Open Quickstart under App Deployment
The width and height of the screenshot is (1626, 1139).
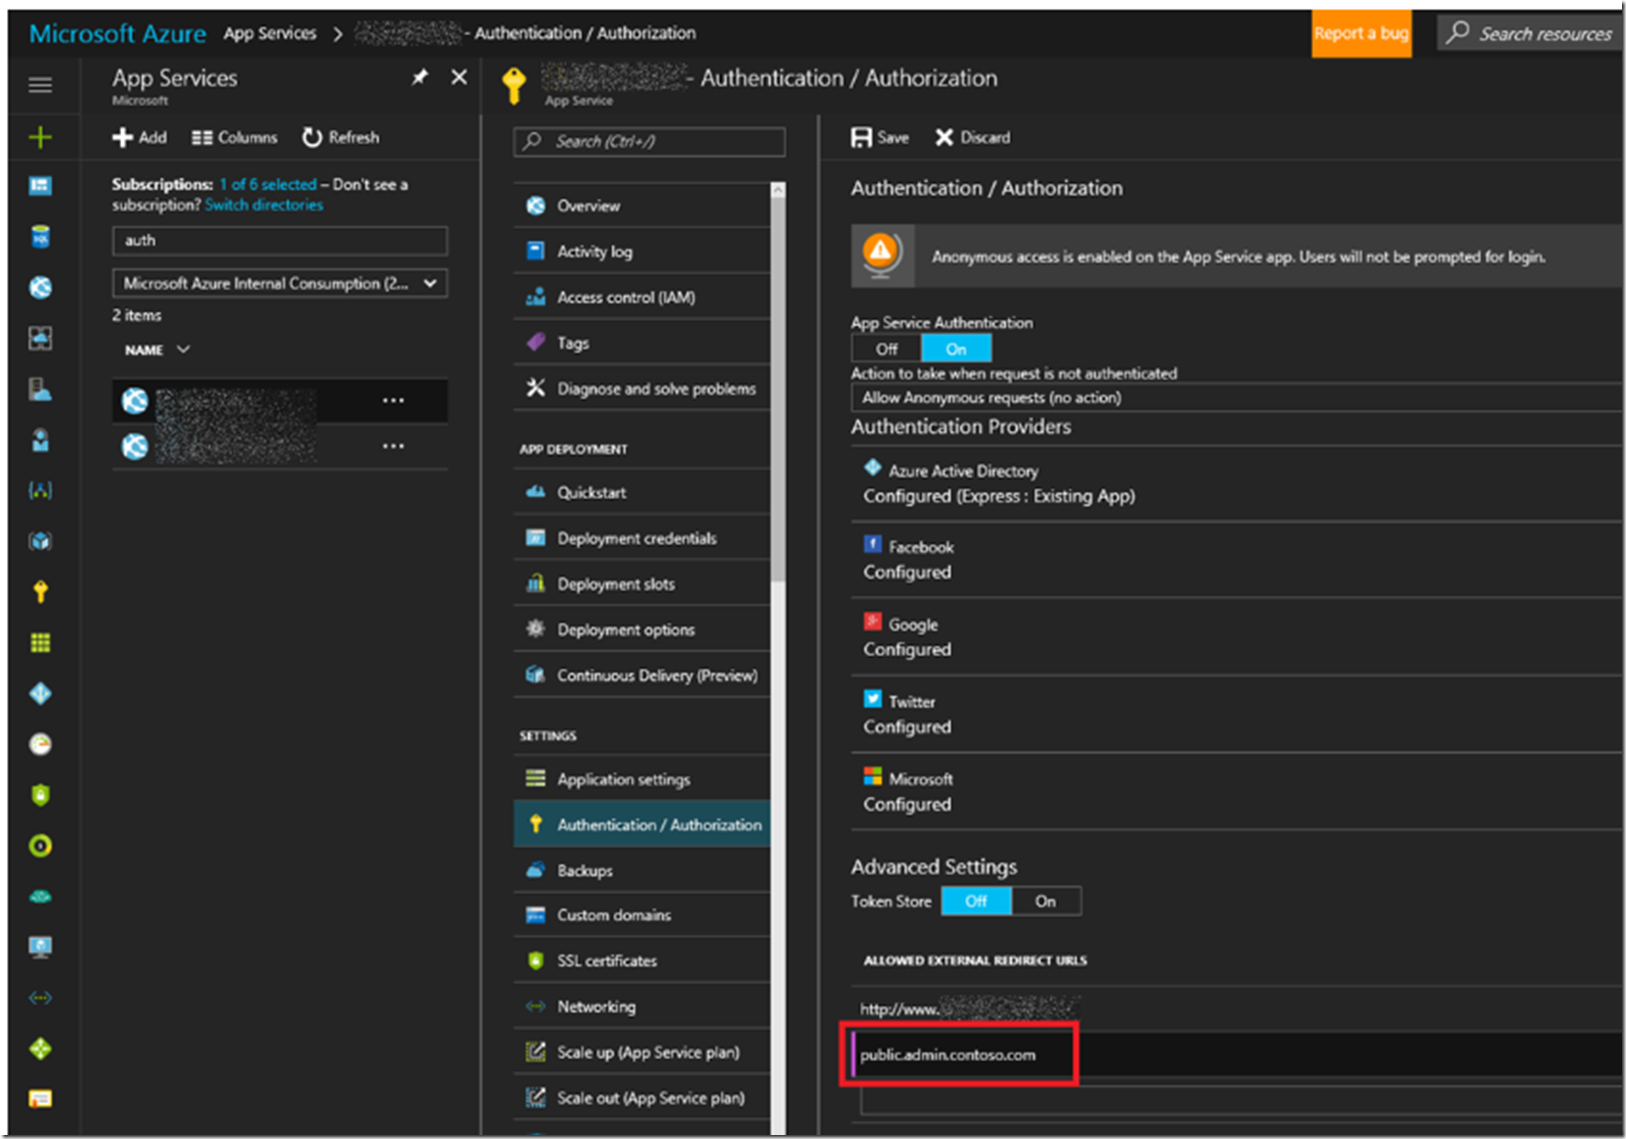642,492
